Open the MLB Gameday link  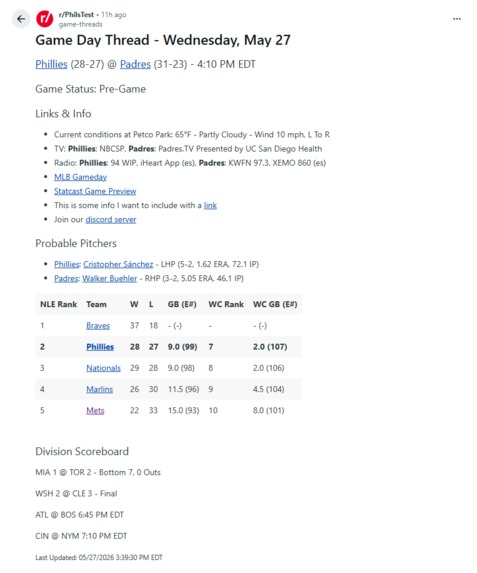(x=80, y=177)
